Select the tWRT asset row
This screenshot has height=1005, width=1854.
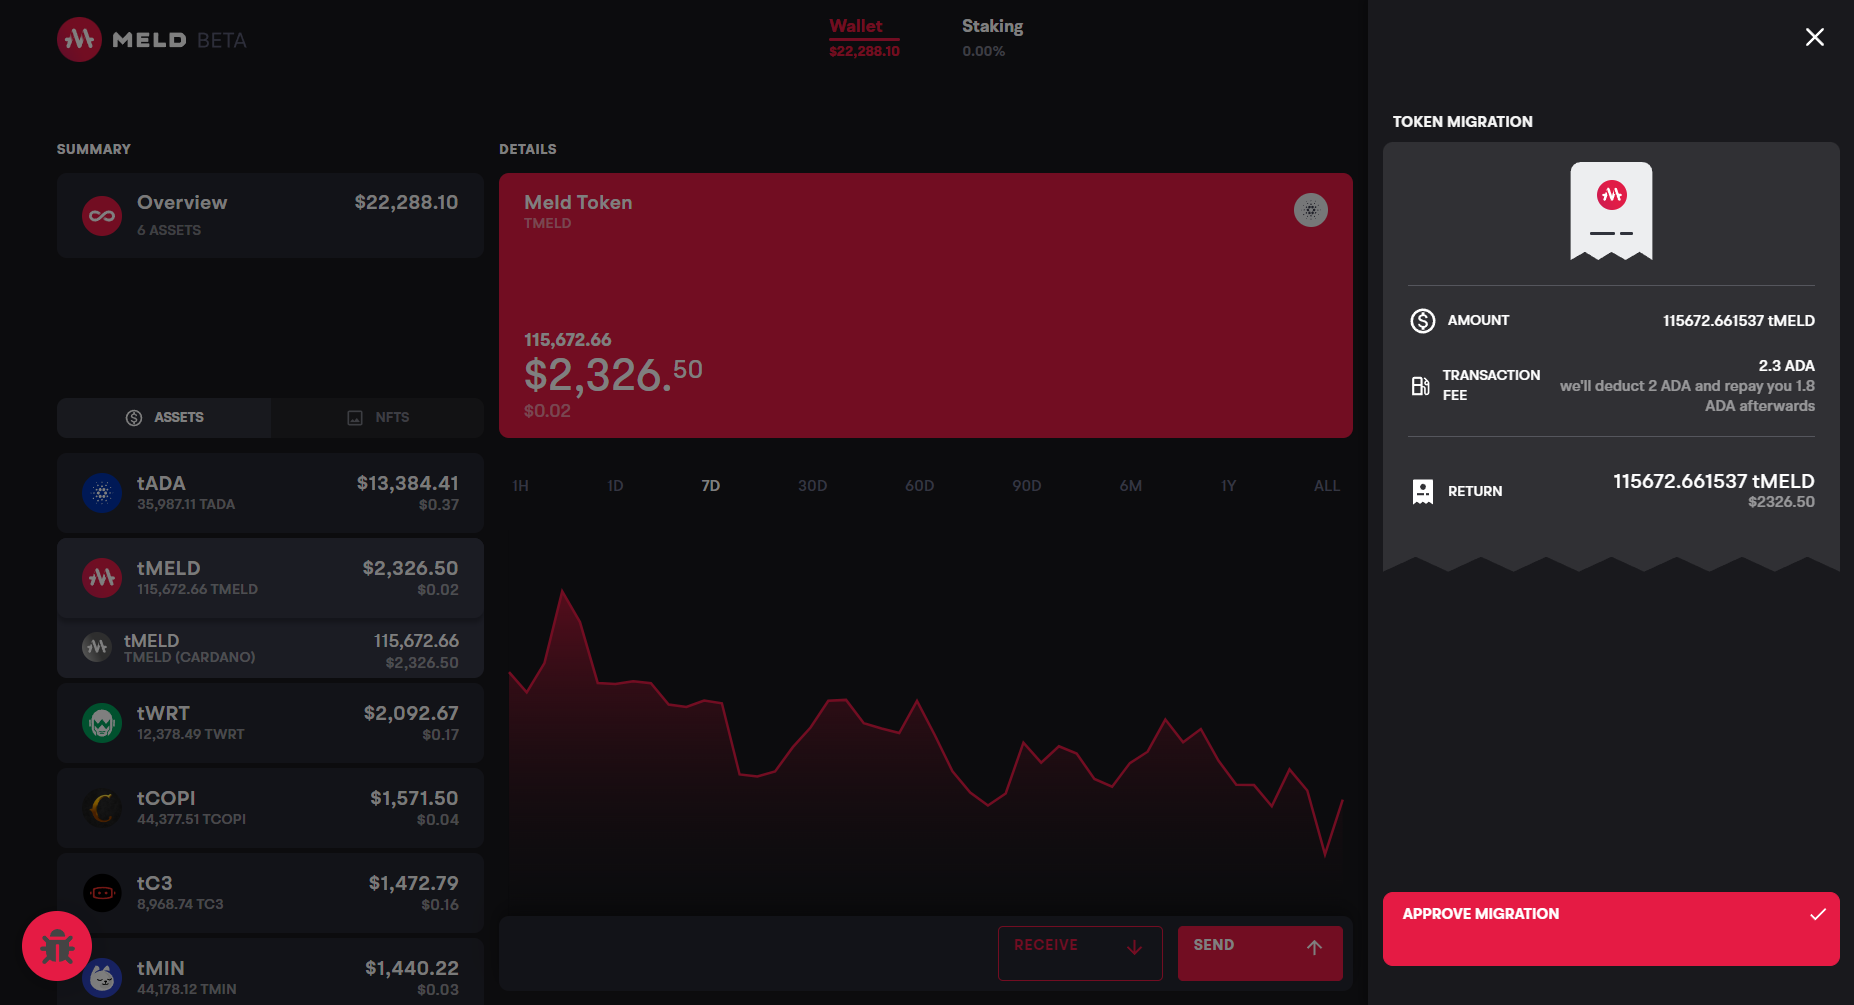click(270, 723)
